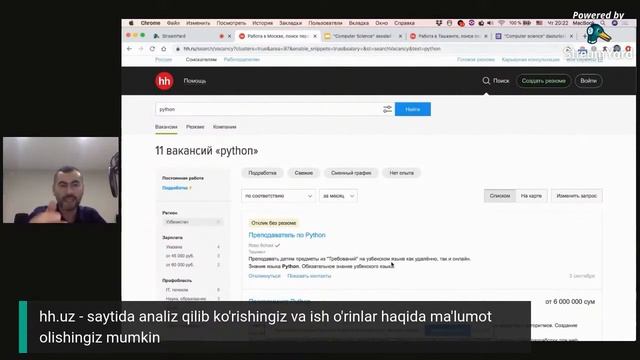Click the Изменить запрос button
Viewport: 640px width, 360px height.
tap(576, 196)
